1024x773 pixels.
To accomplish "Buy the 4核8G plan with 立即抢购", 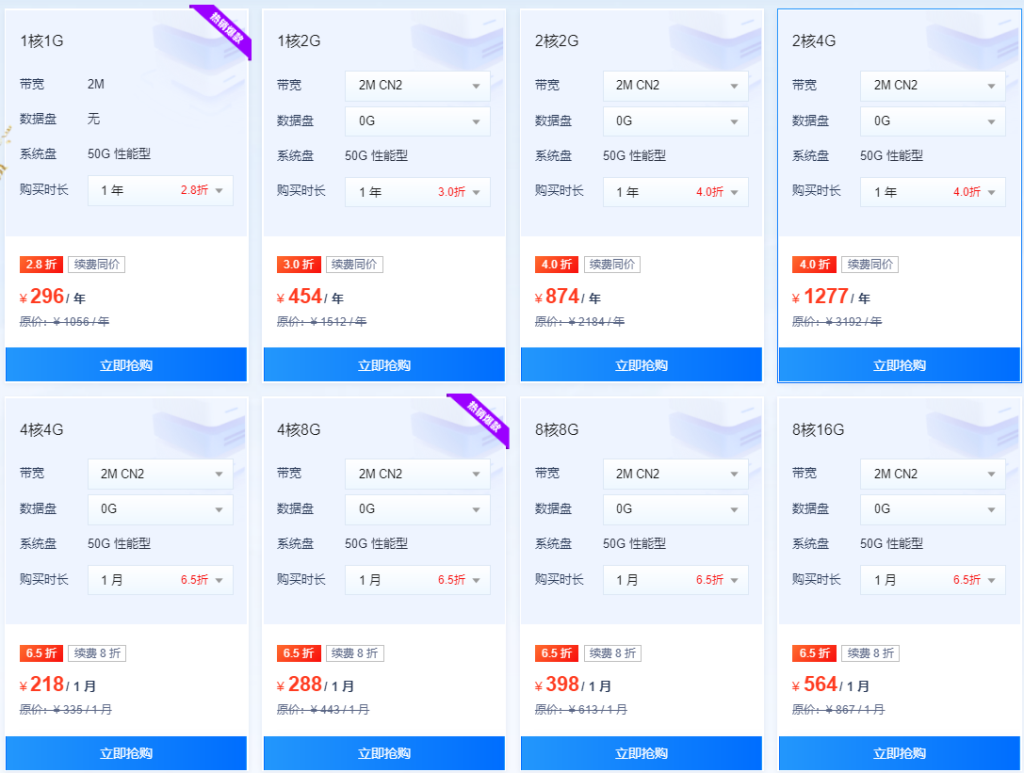I will click(x=383, y=753).
